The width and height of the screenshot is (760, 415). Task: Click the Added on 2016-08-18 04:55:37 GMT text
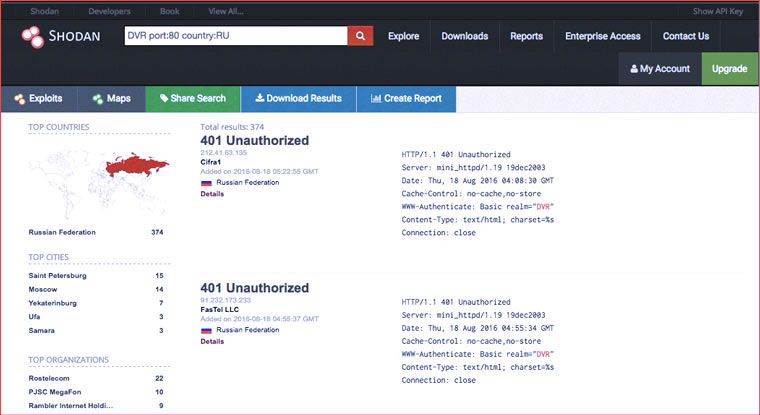(x=259, y=319)
